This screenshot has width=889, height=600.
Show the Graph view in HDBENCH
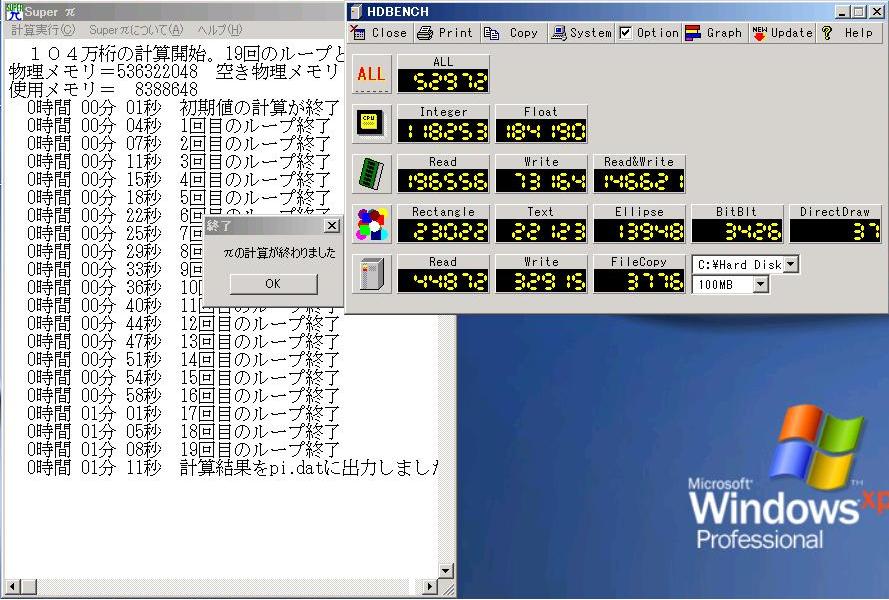coord(714,33)
